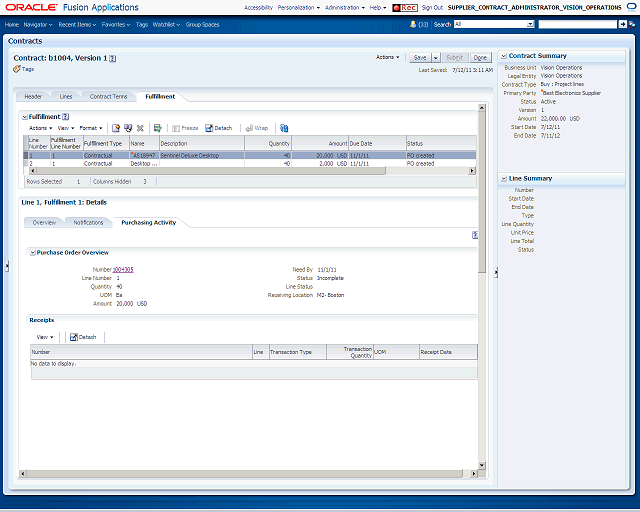Open the Watchlist menu
Screen dimensions: 640x512
tap(166, 24)
